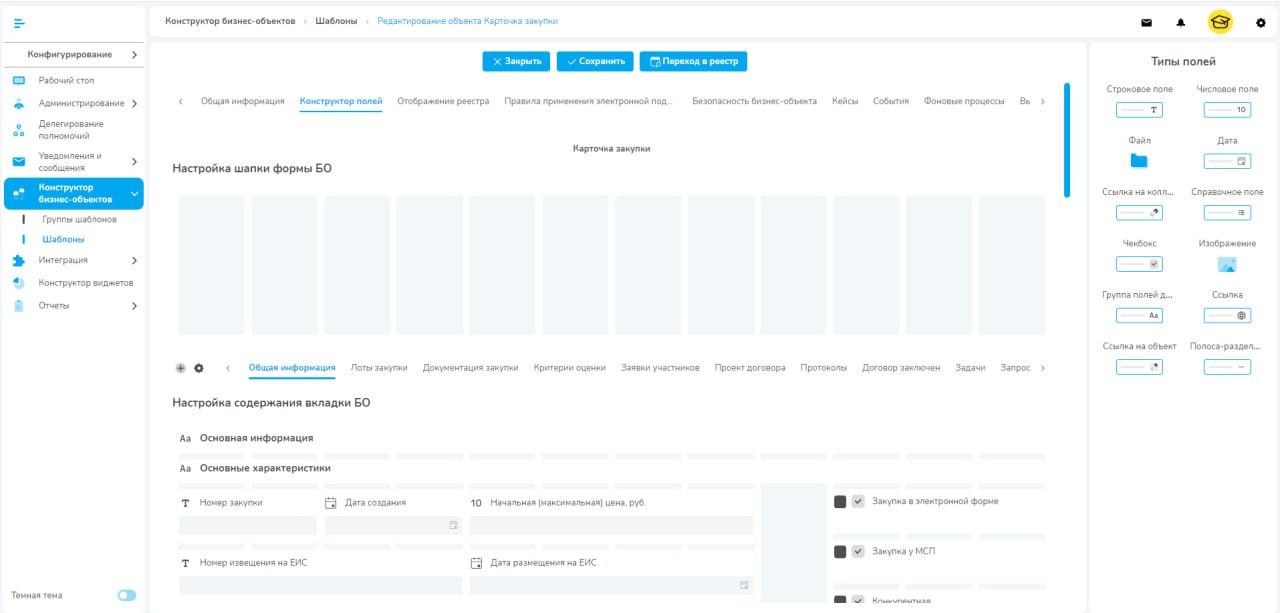The height and width of the screenshot is (613, 1280).
Task: Click the Номер извещения на ЕИС input
Action: (x=321, y=585)
